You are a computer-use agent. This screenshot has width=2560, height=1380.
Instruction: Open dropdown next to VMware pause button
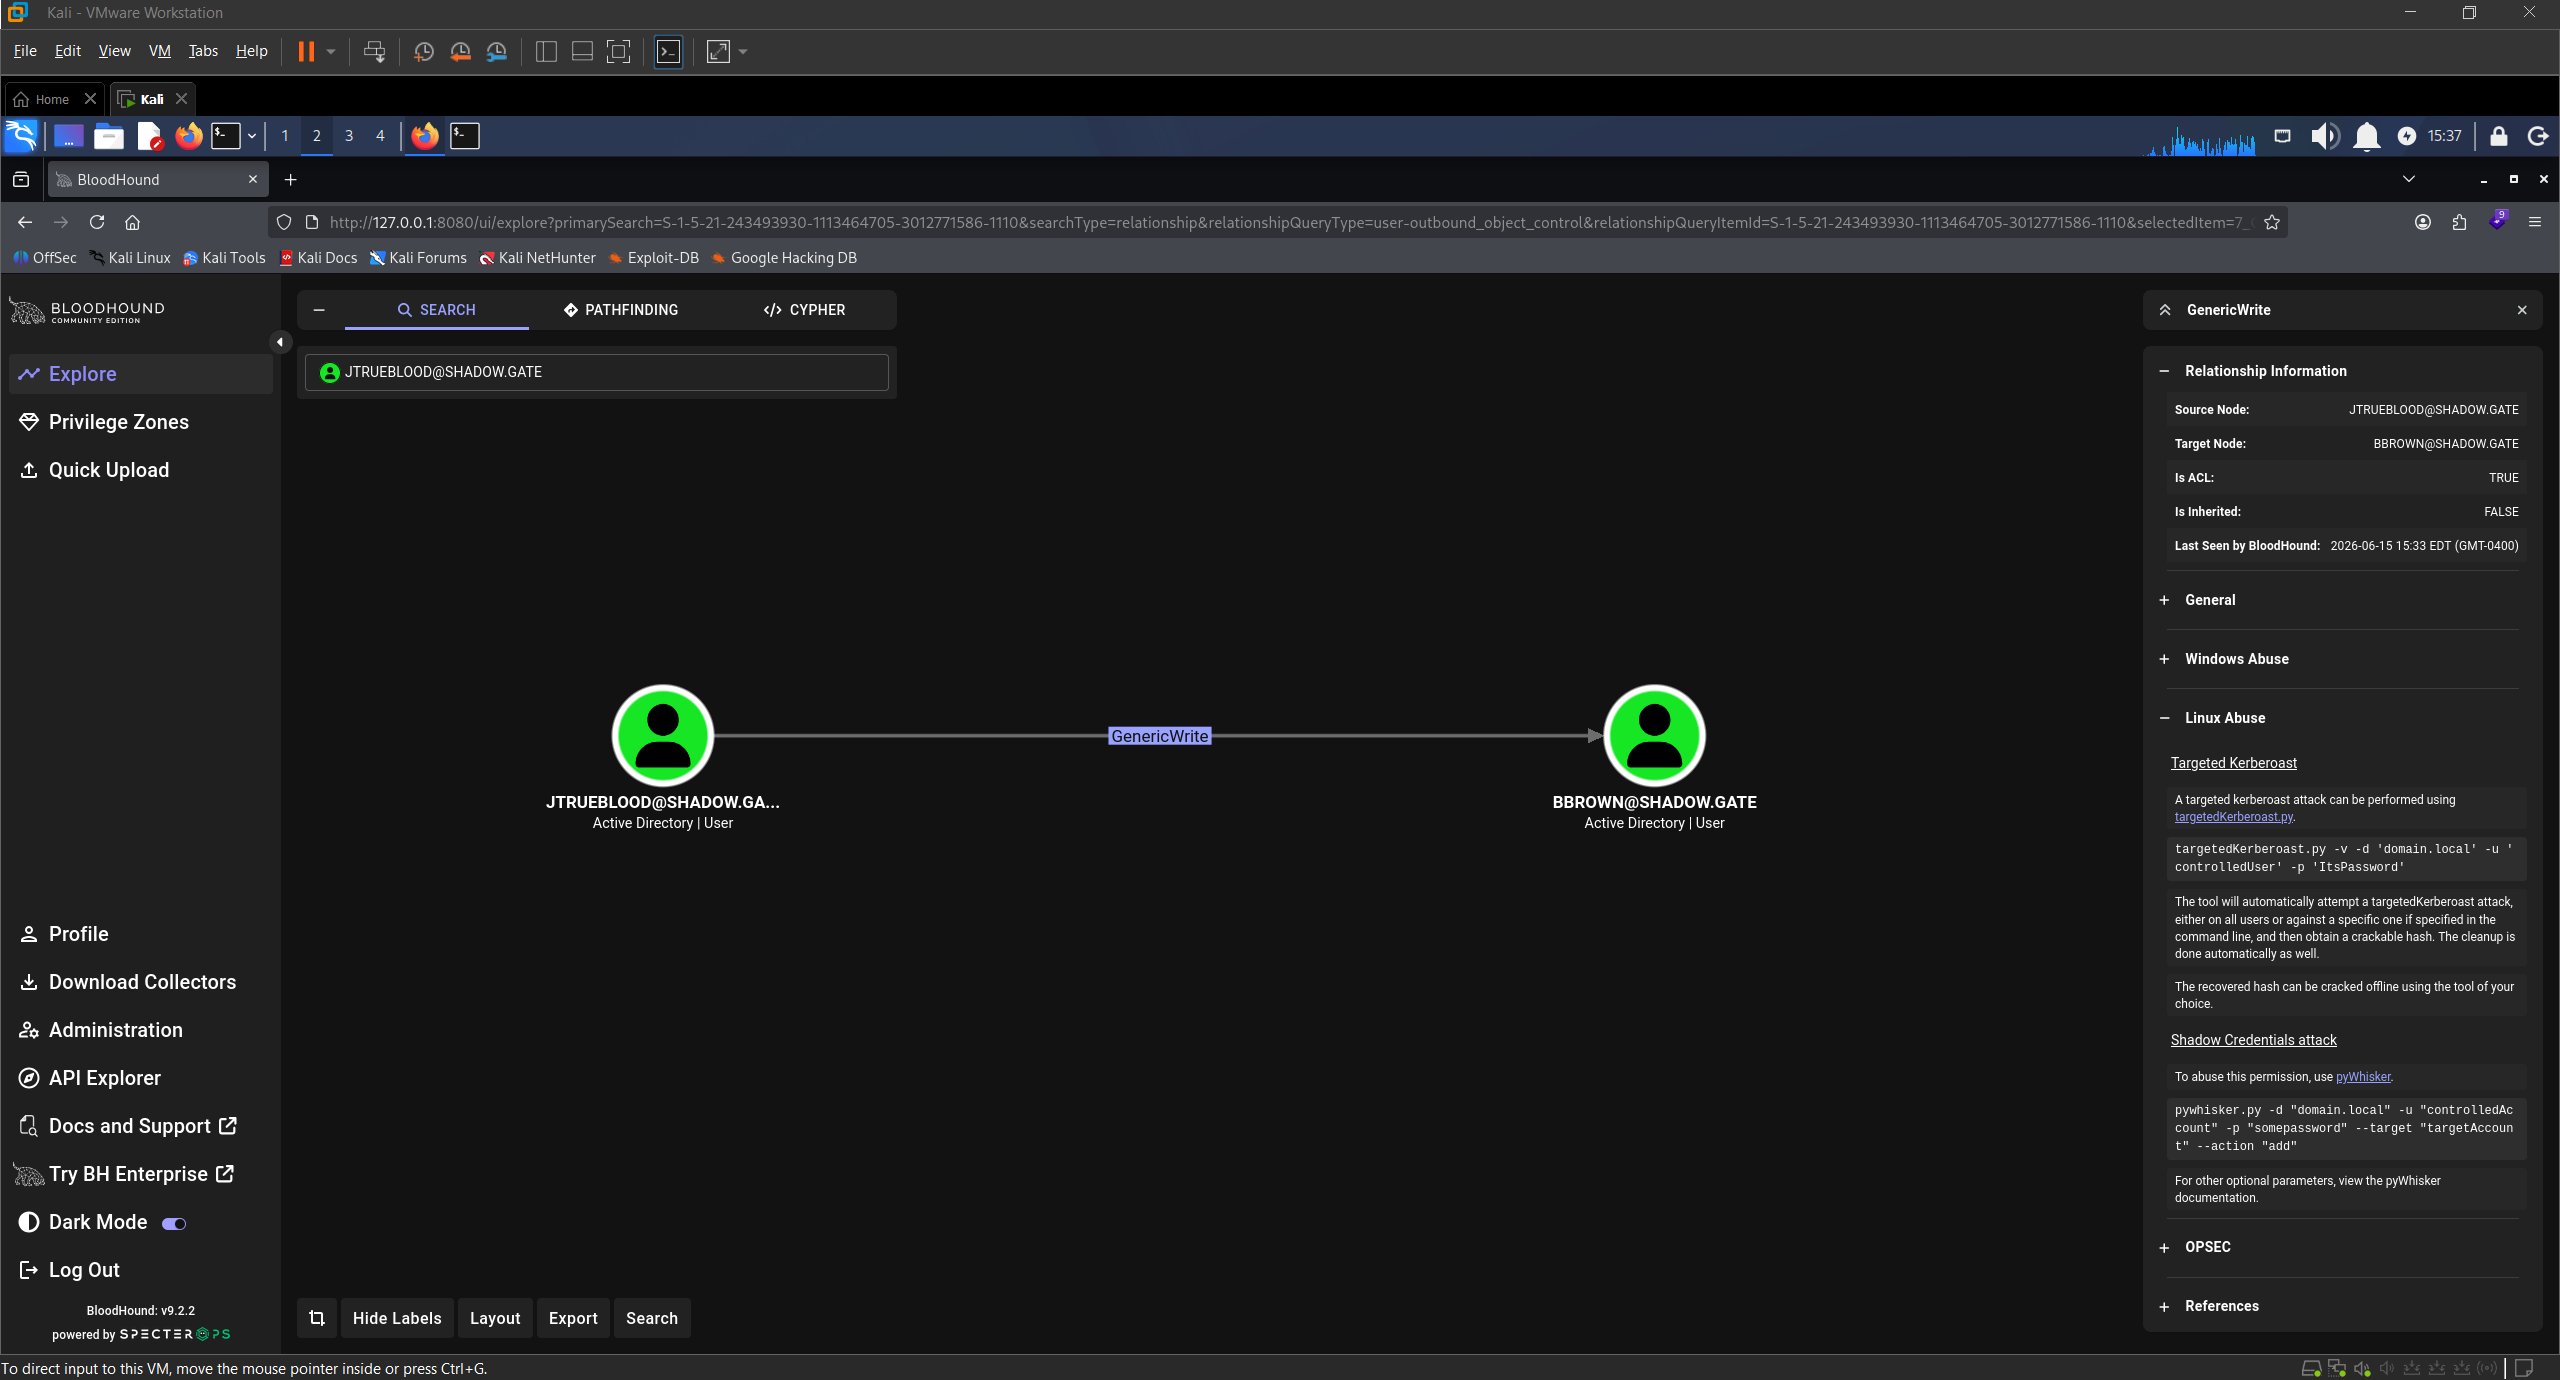tap(331, 51)
